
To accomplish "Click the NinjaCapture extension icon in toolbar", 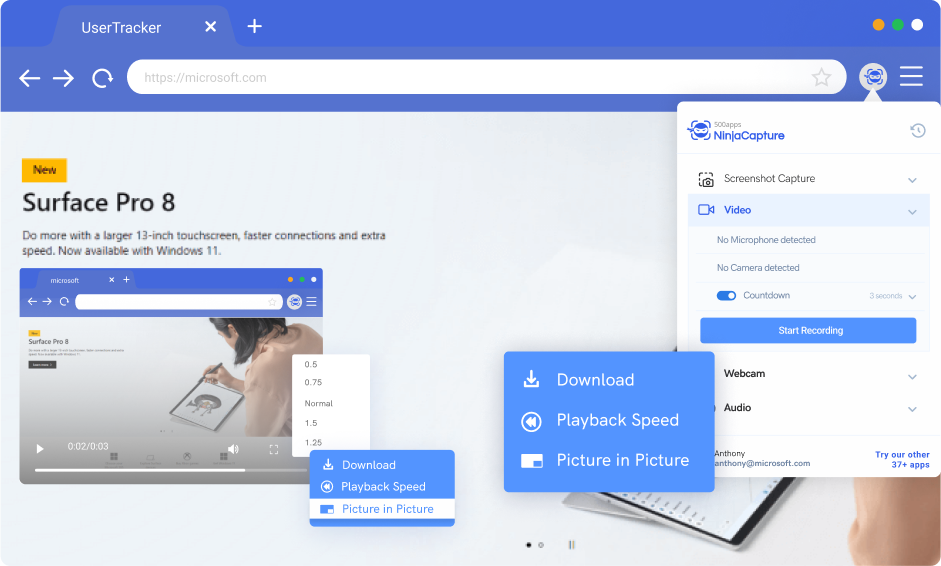I will [873, 76].
